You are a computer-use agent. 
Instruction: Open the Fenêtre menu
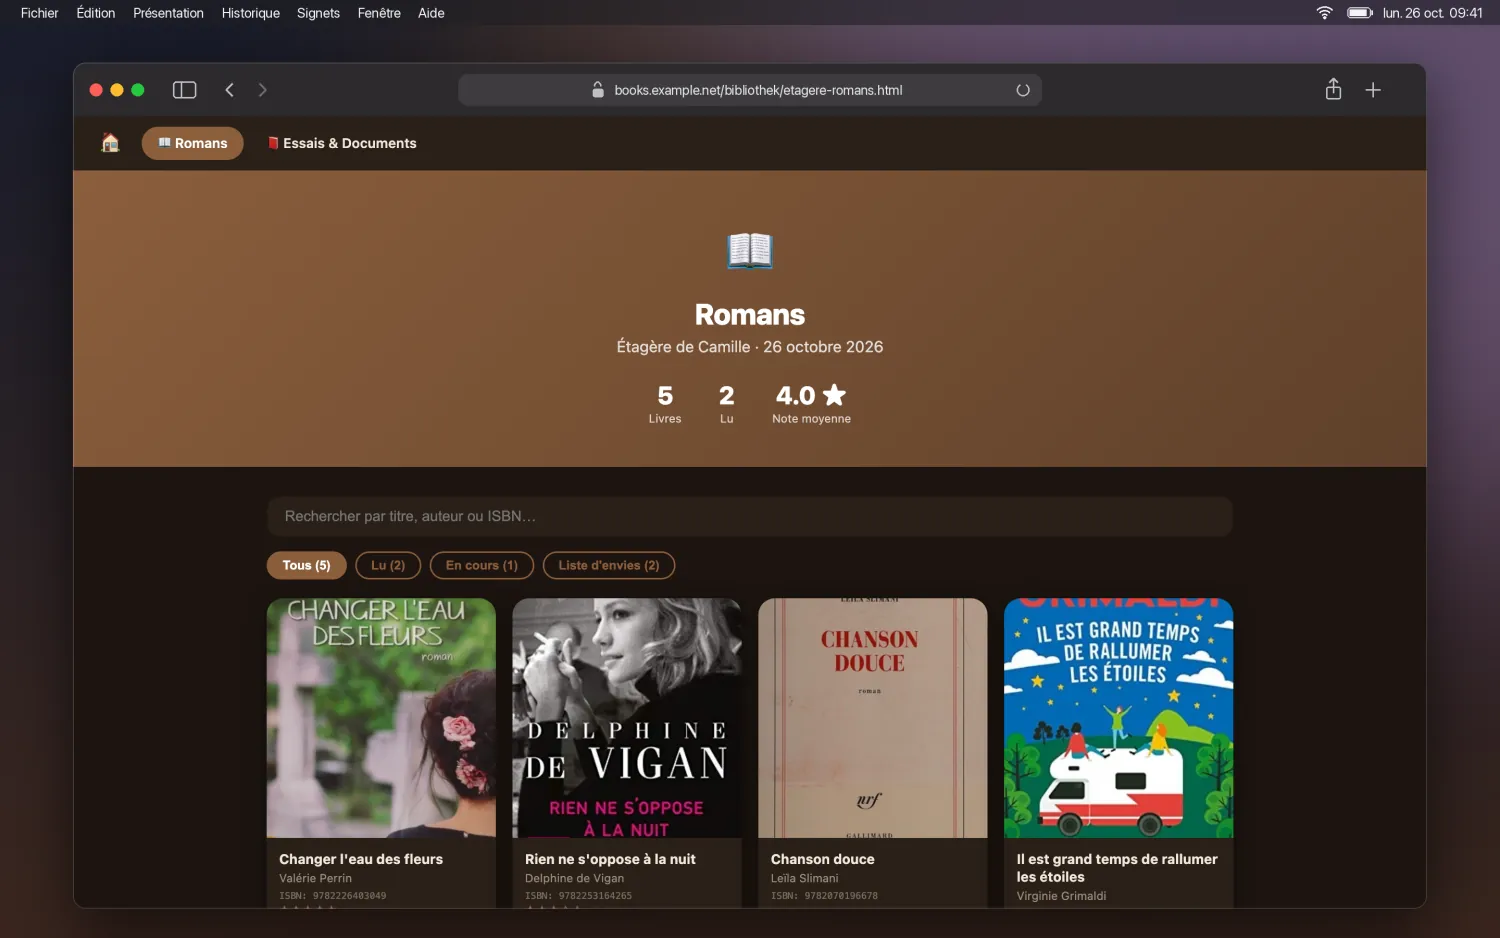(x=379, y=13)
